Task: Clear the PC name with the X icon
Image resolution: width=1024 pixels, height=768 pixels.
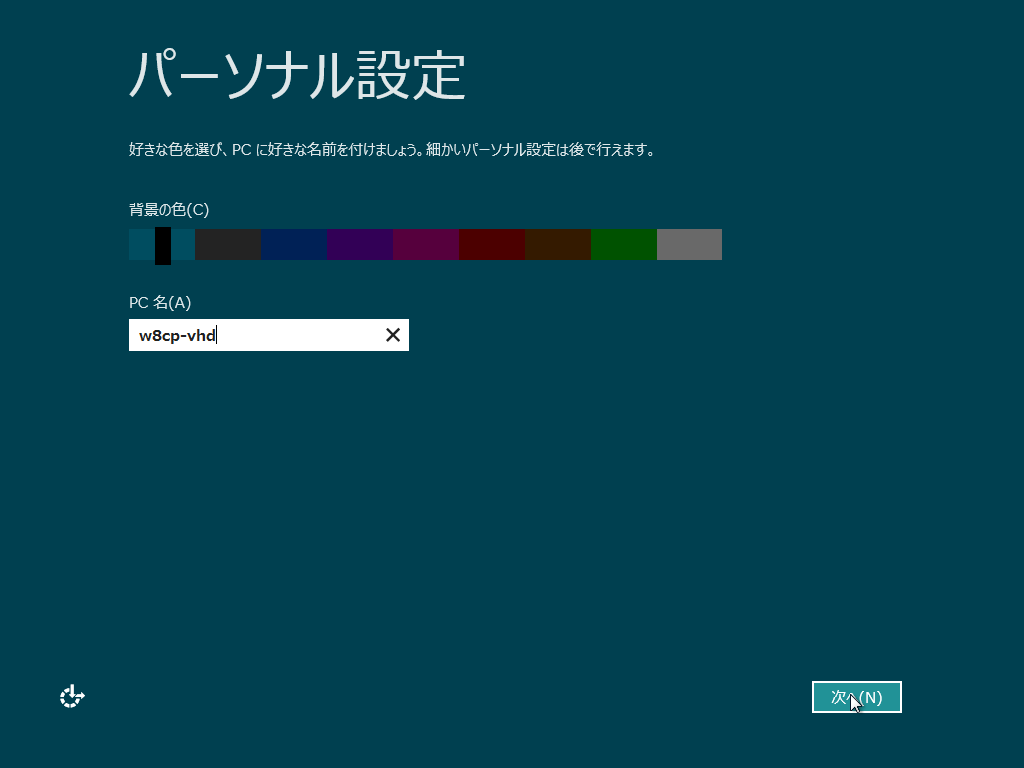Action: point(392,335)
